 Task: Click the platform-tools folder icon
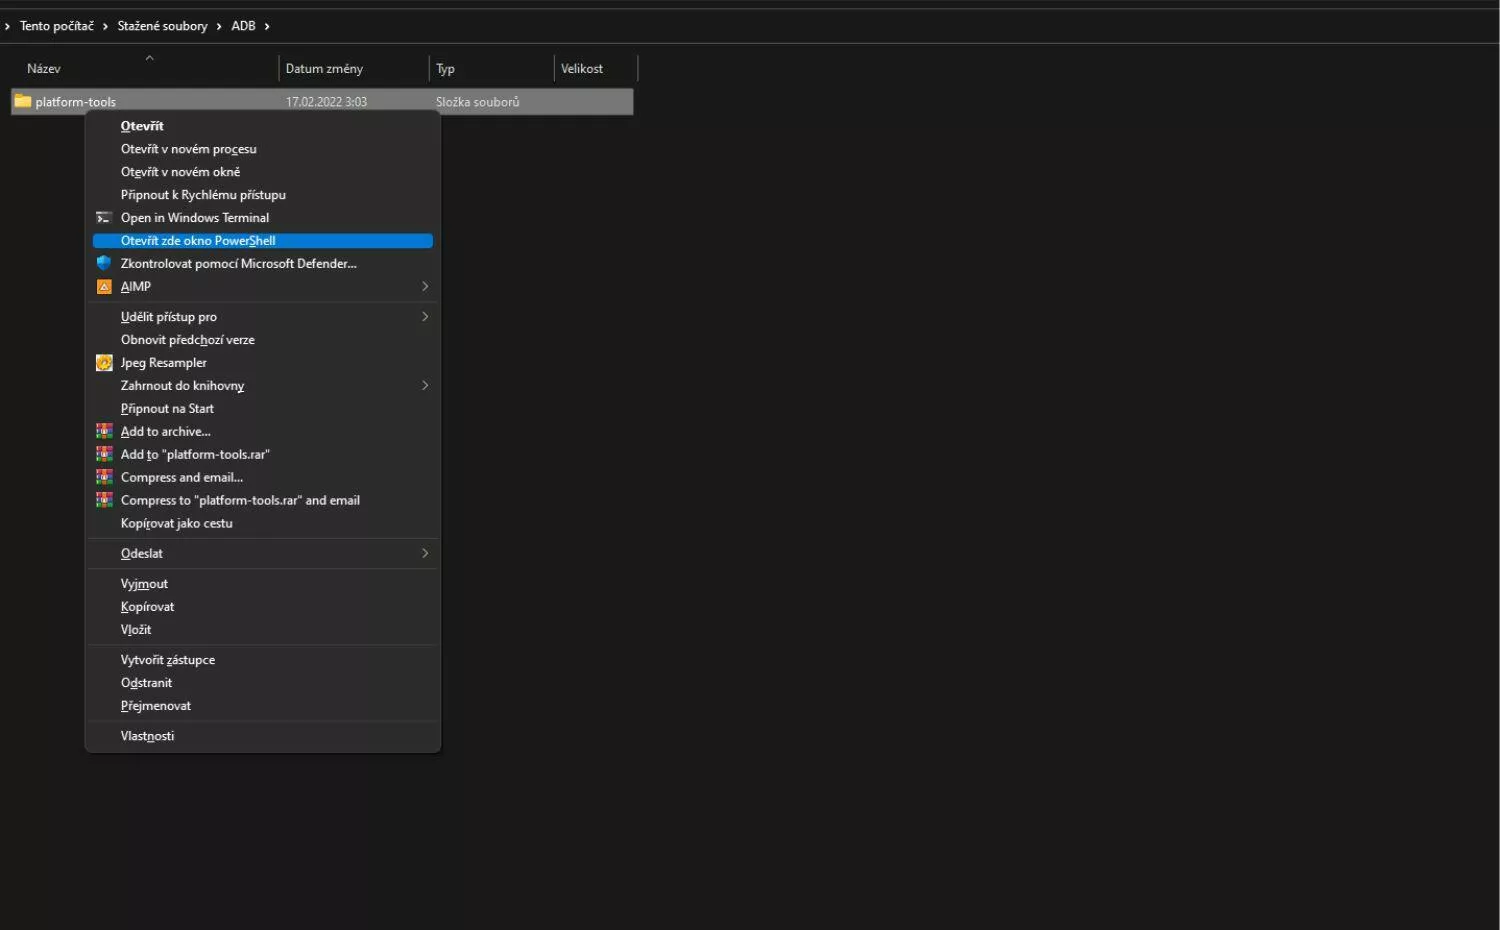click(23, 101)
